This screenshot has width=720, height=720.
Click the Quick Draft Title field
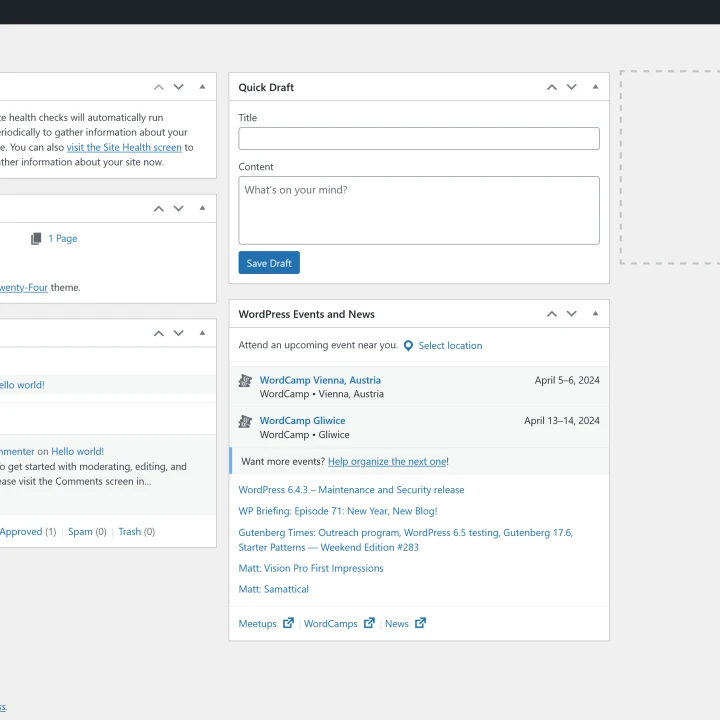pyautogui.click(x=419, y=139)
